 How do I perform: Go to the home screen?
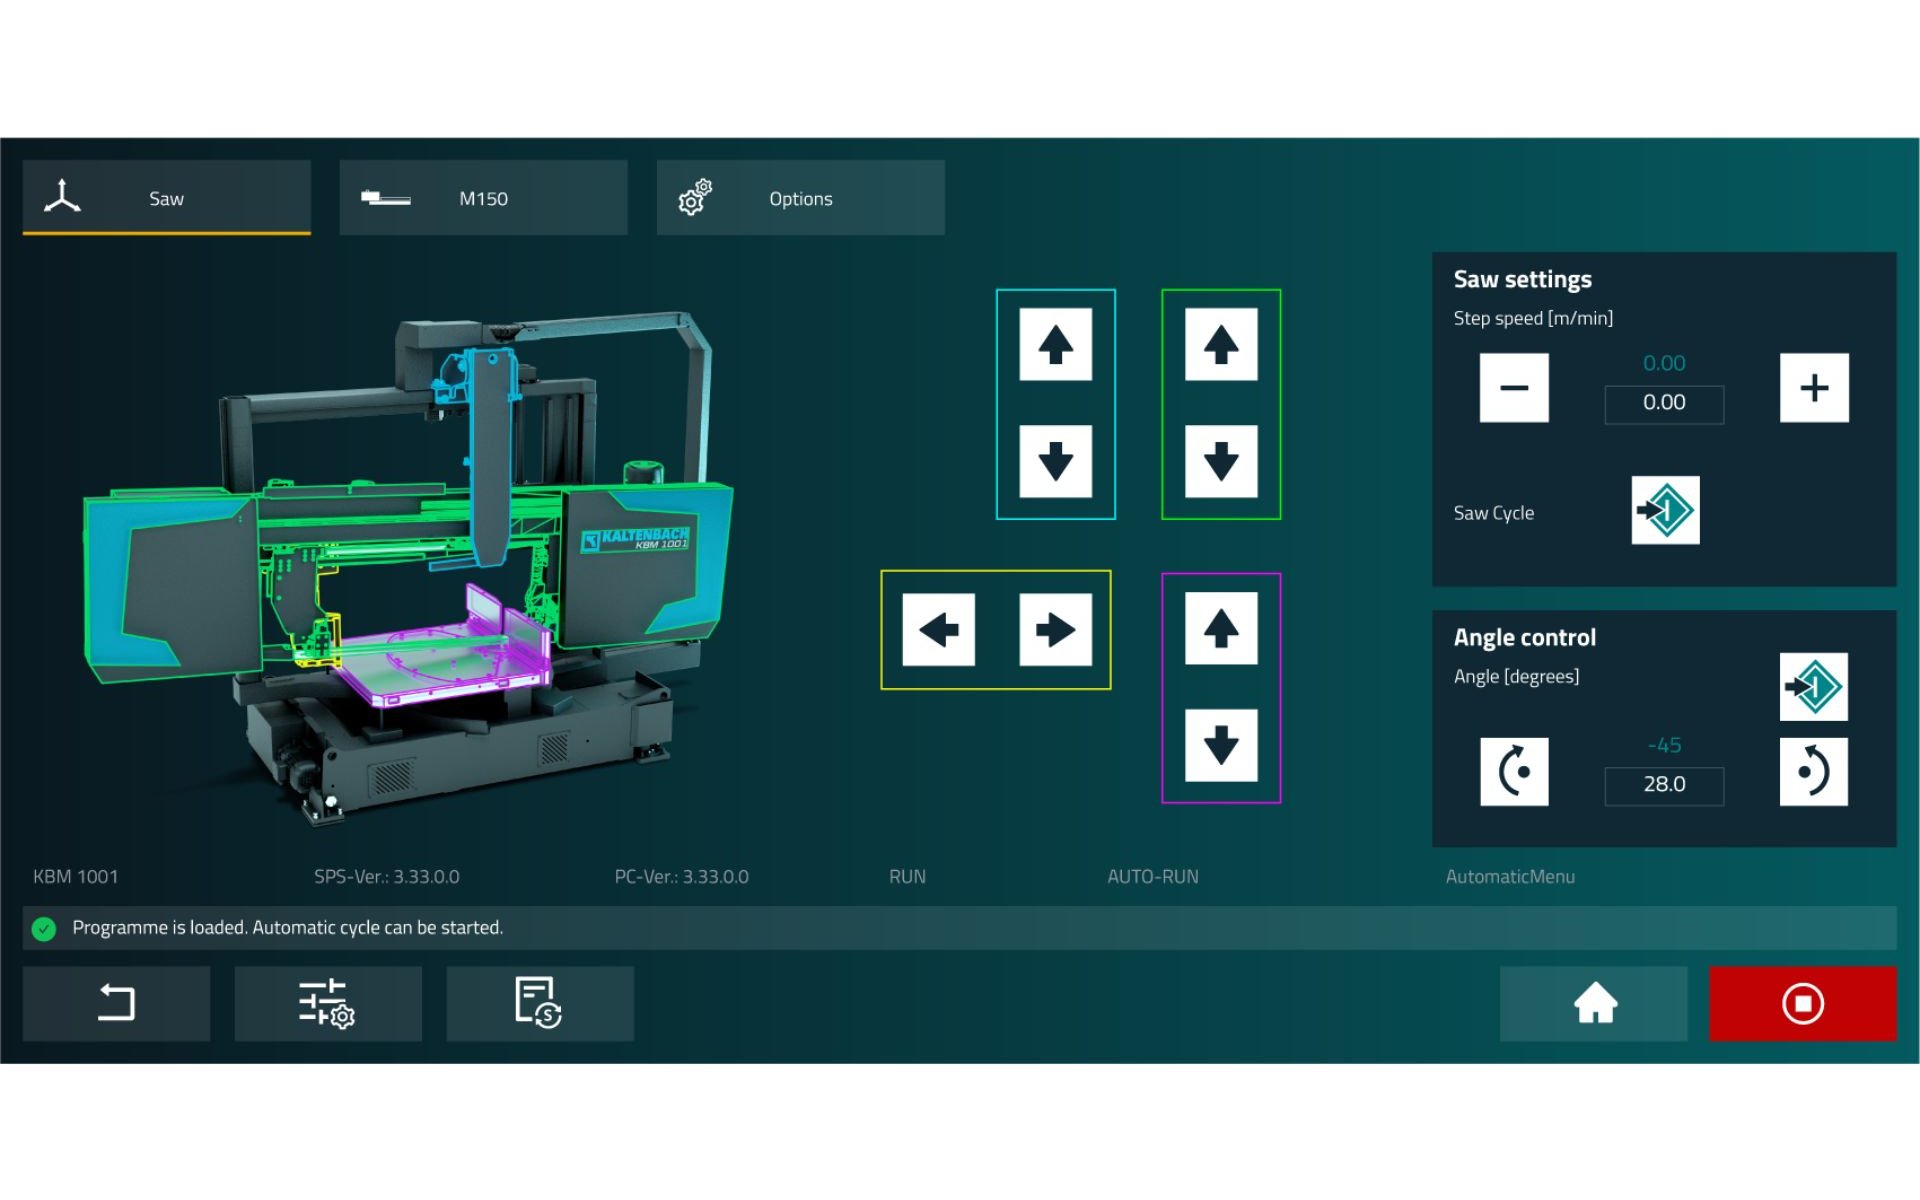(x=1593, y=1003)
